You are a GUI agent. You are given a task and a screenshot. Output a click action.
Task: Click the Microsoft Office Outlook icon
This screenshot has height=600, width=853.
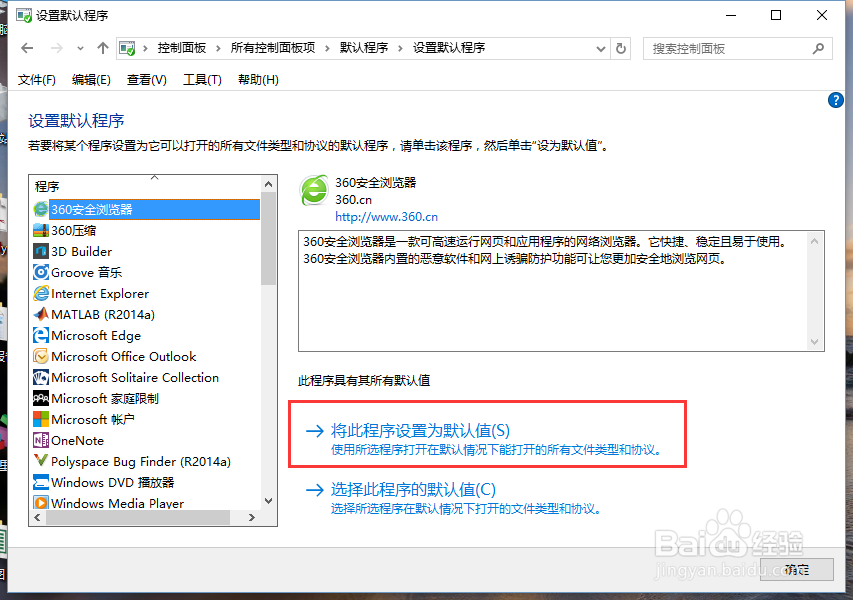41,356
